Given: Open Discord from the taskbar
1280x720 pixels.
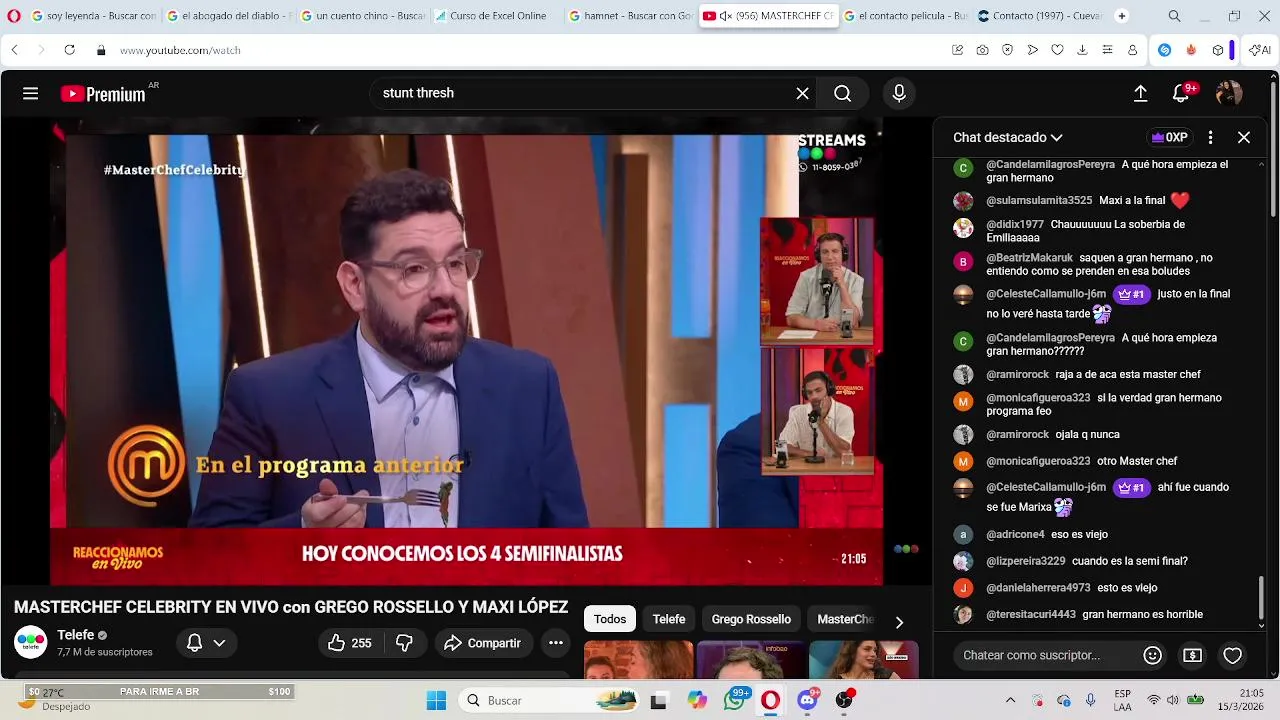Looking at the screenshot, I should (807, 700).
